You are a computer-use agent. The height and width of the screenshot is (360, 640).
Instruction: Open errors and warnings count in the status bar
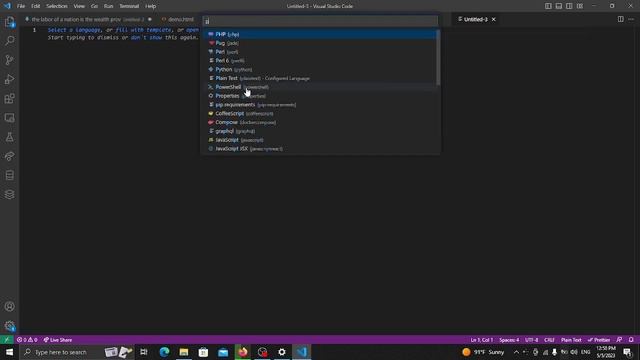(27, 340)
